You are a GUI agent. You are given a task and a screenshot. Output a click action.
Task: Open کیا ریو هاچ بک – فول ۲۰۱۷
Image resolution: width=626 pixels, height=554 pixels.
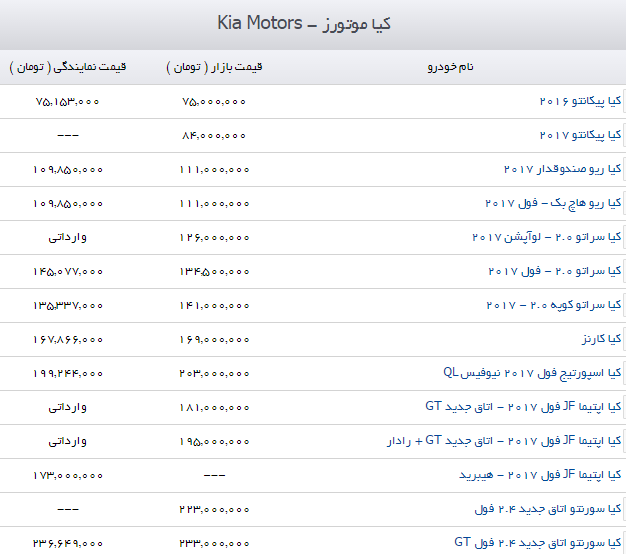tap(553, 203)
